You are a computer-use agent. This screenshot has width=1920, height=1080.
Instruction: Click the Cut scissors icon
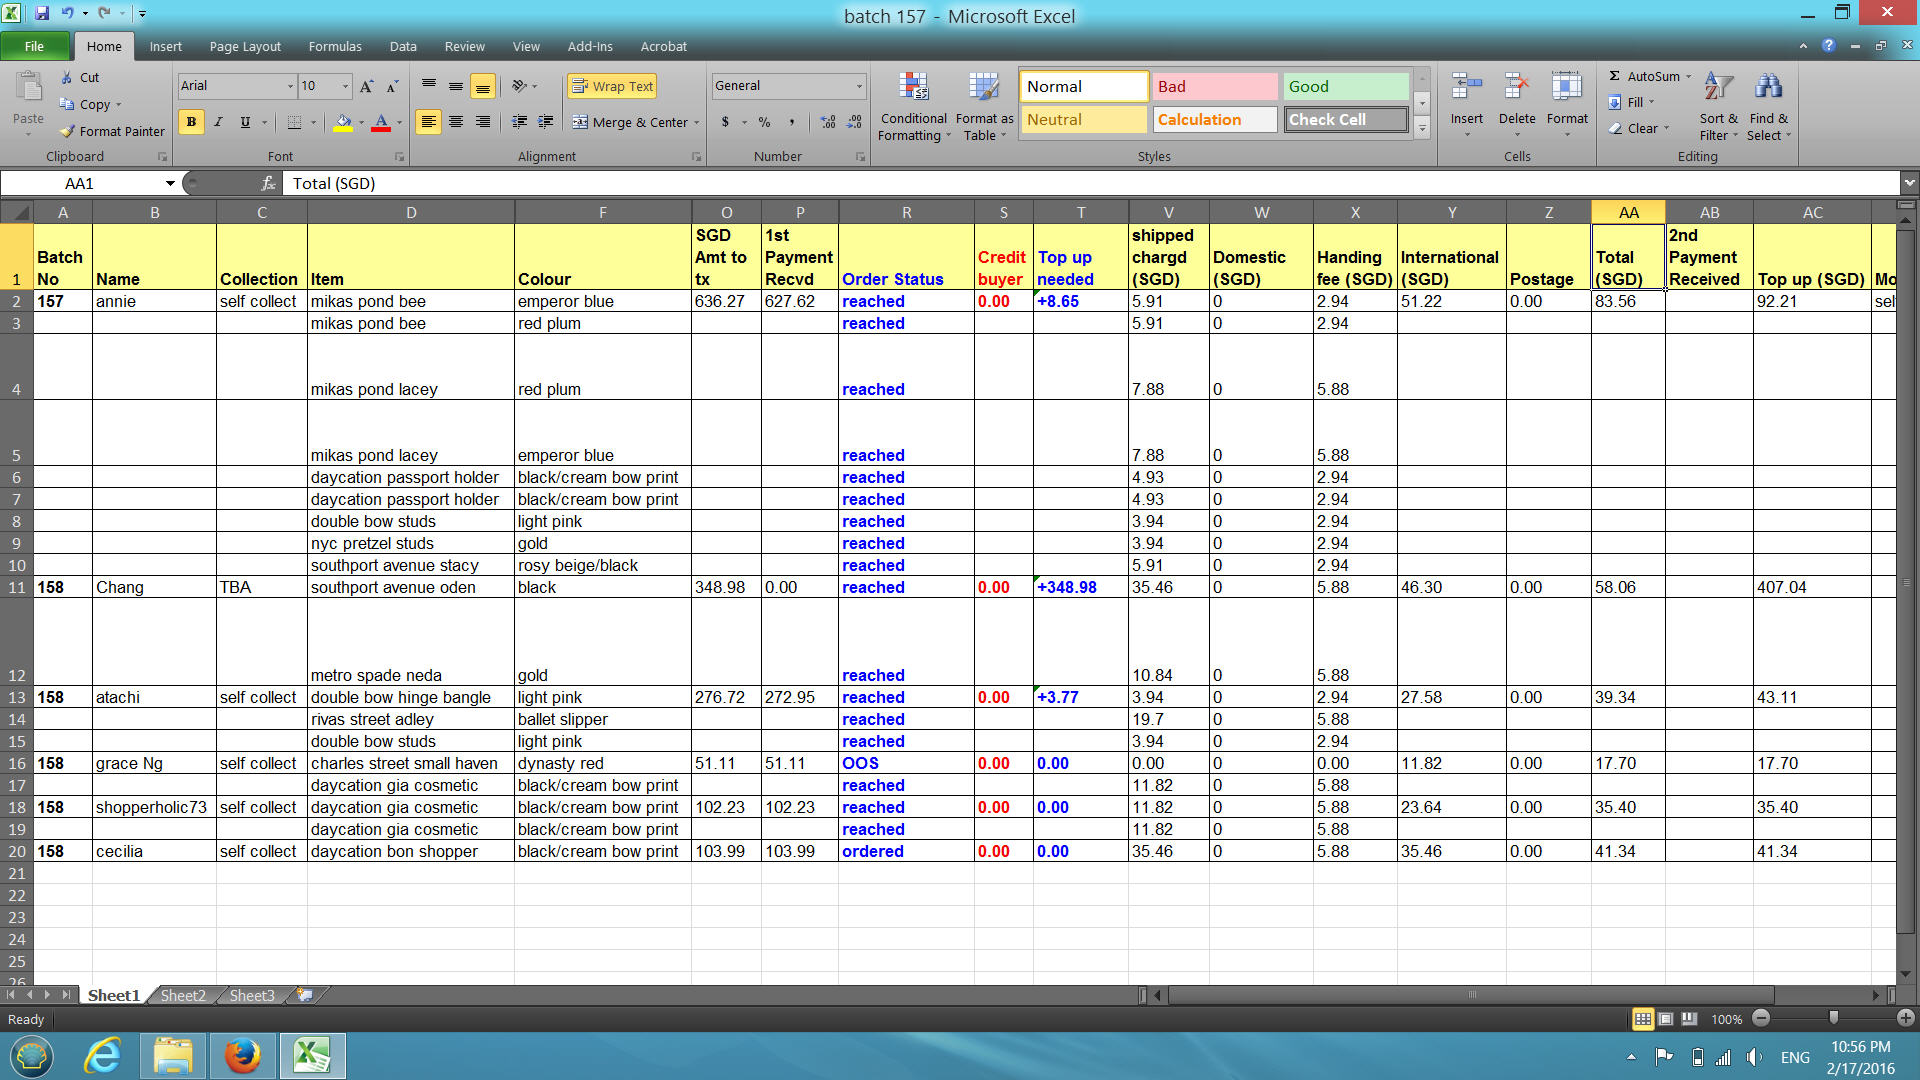click(66, 77)
